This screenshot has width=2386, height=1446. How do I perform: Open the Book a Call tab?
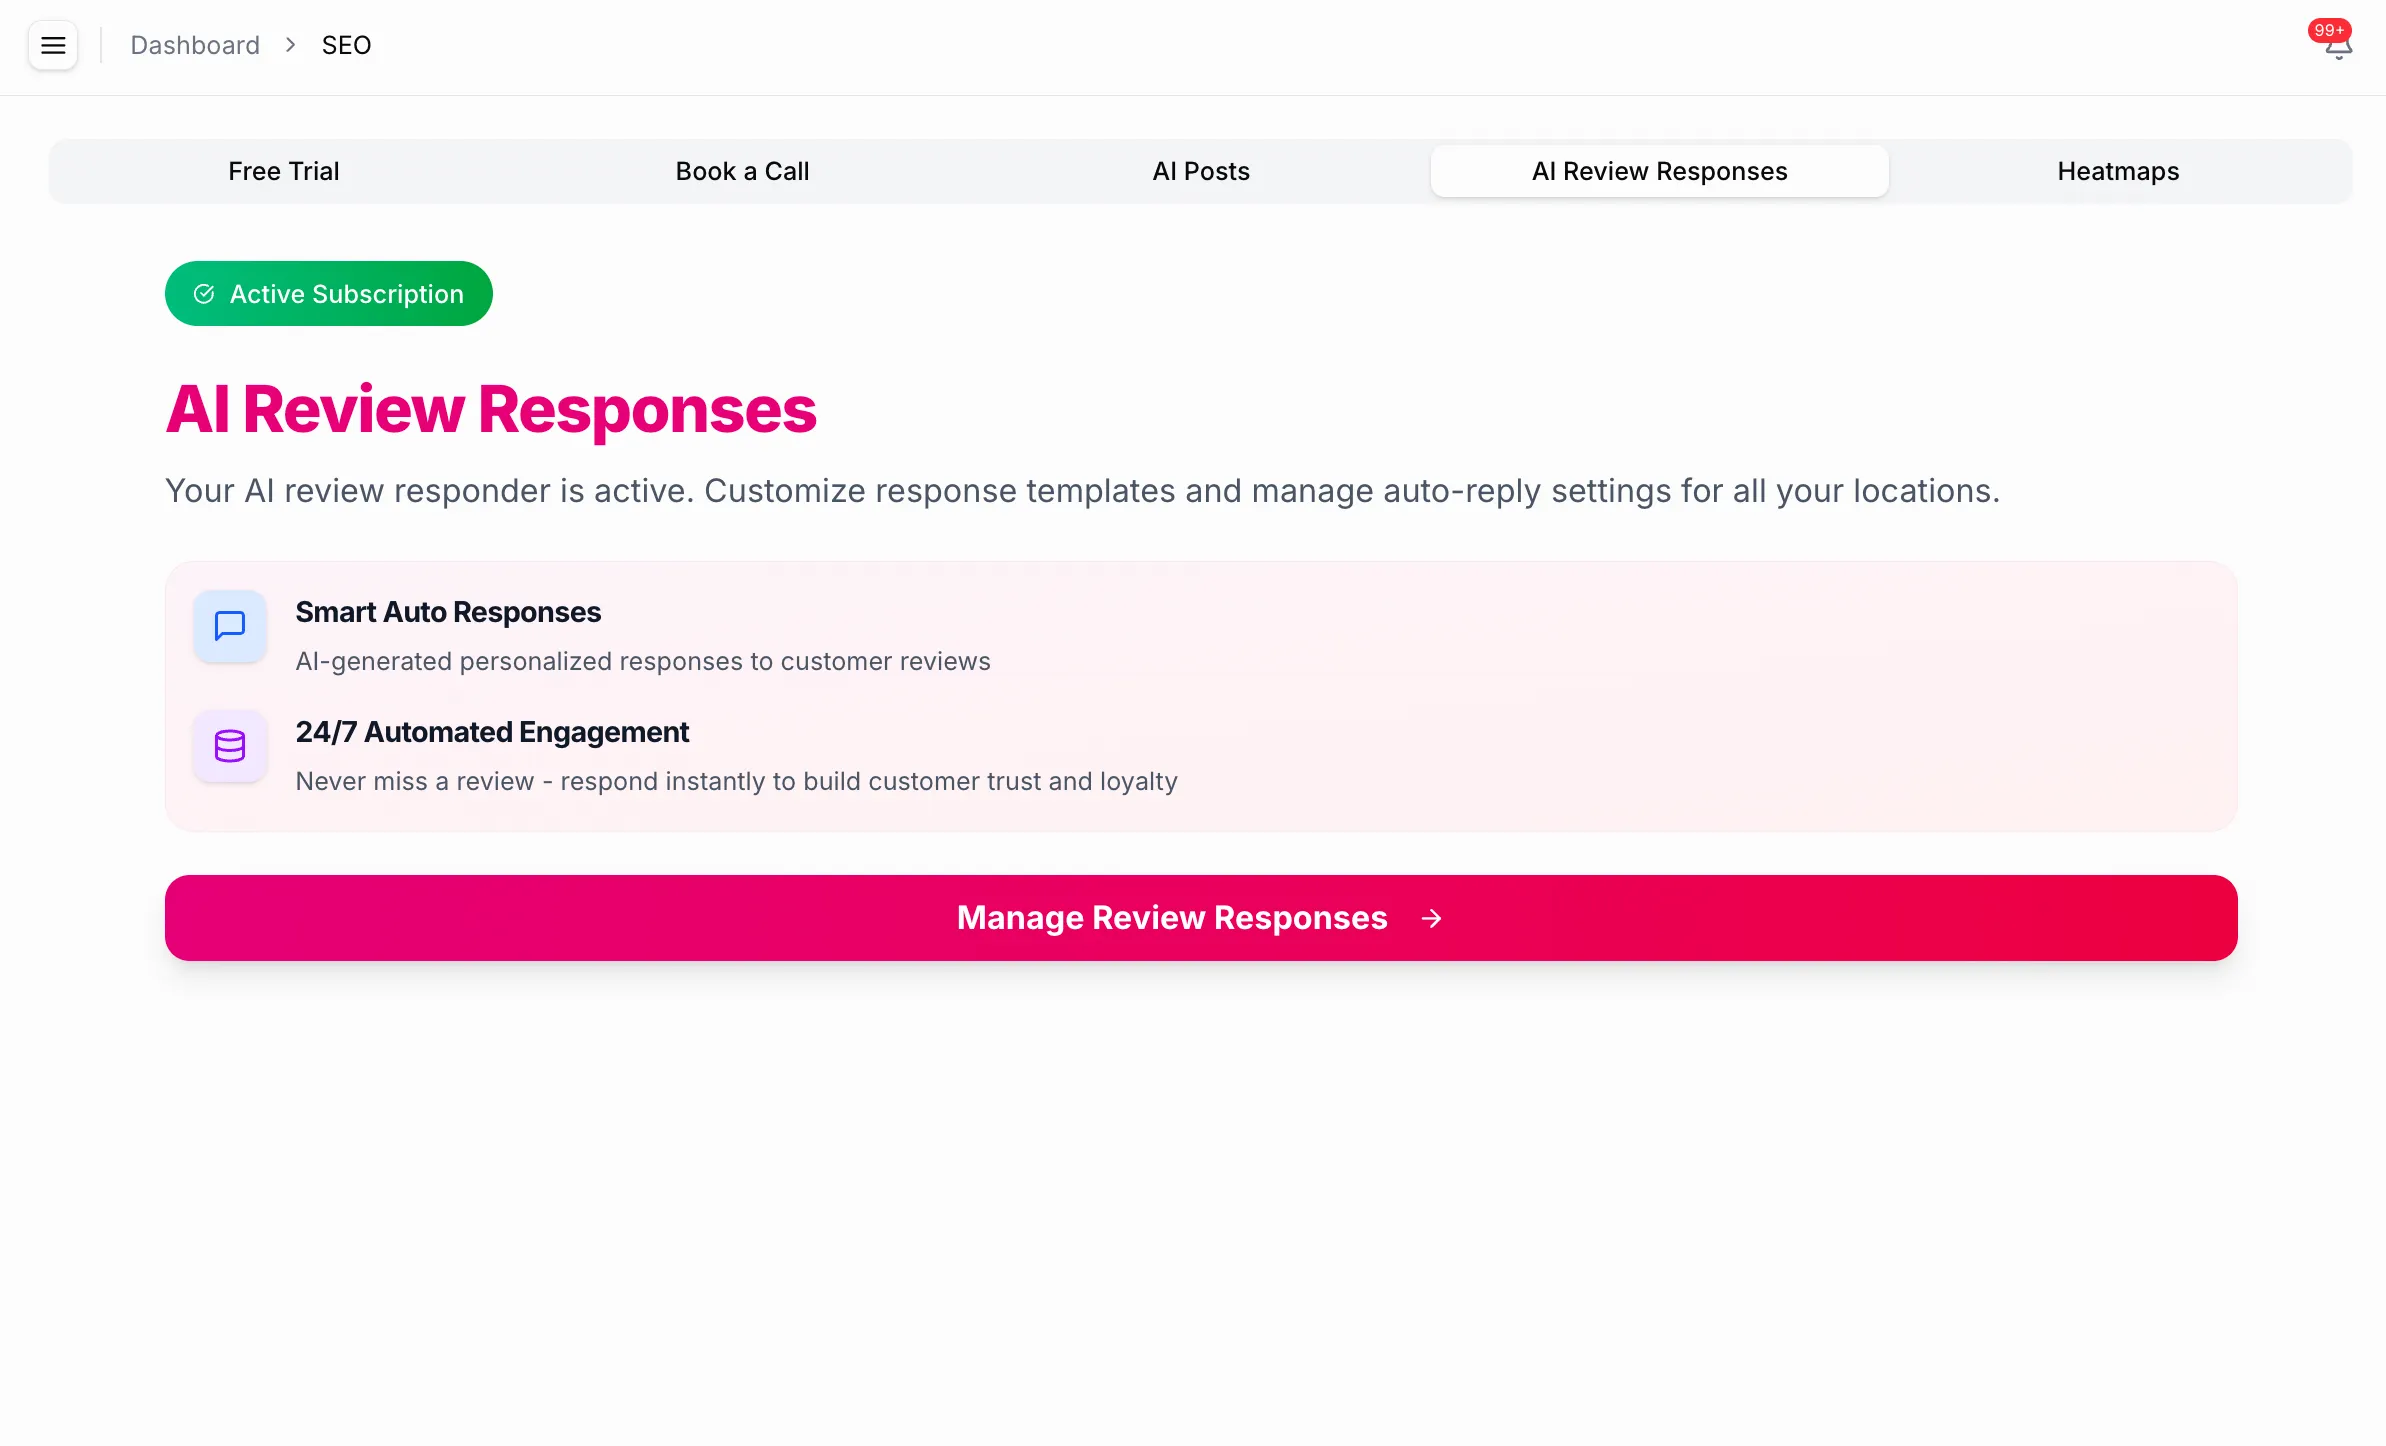742,171
